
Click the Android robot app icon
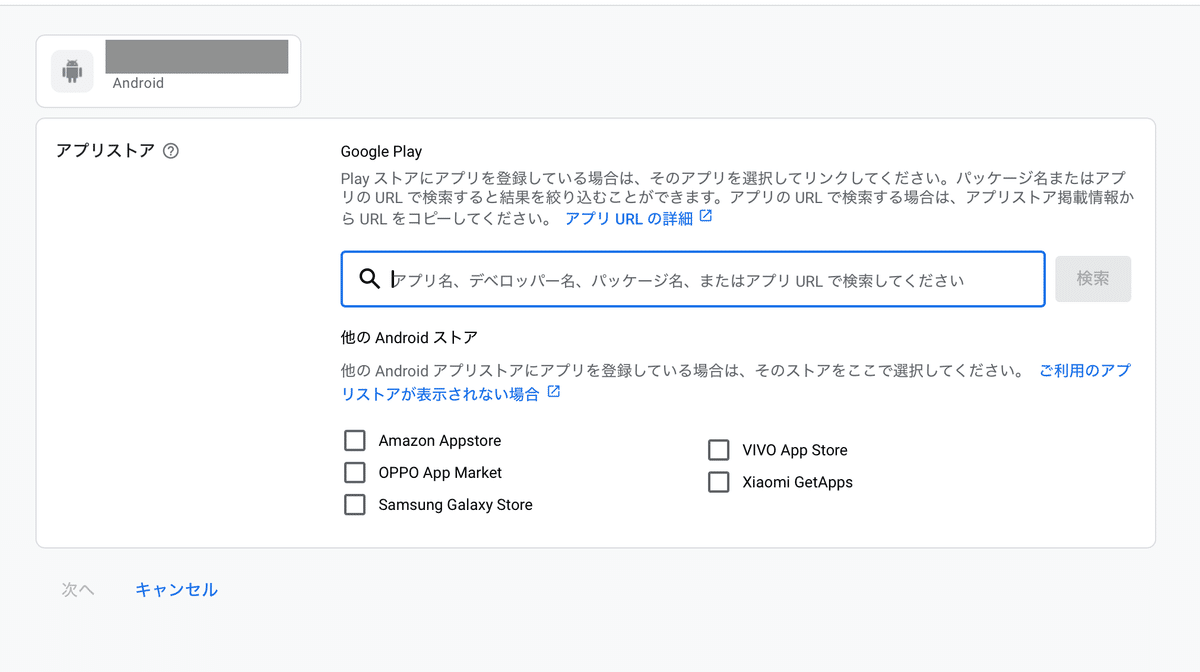[72, 71]
